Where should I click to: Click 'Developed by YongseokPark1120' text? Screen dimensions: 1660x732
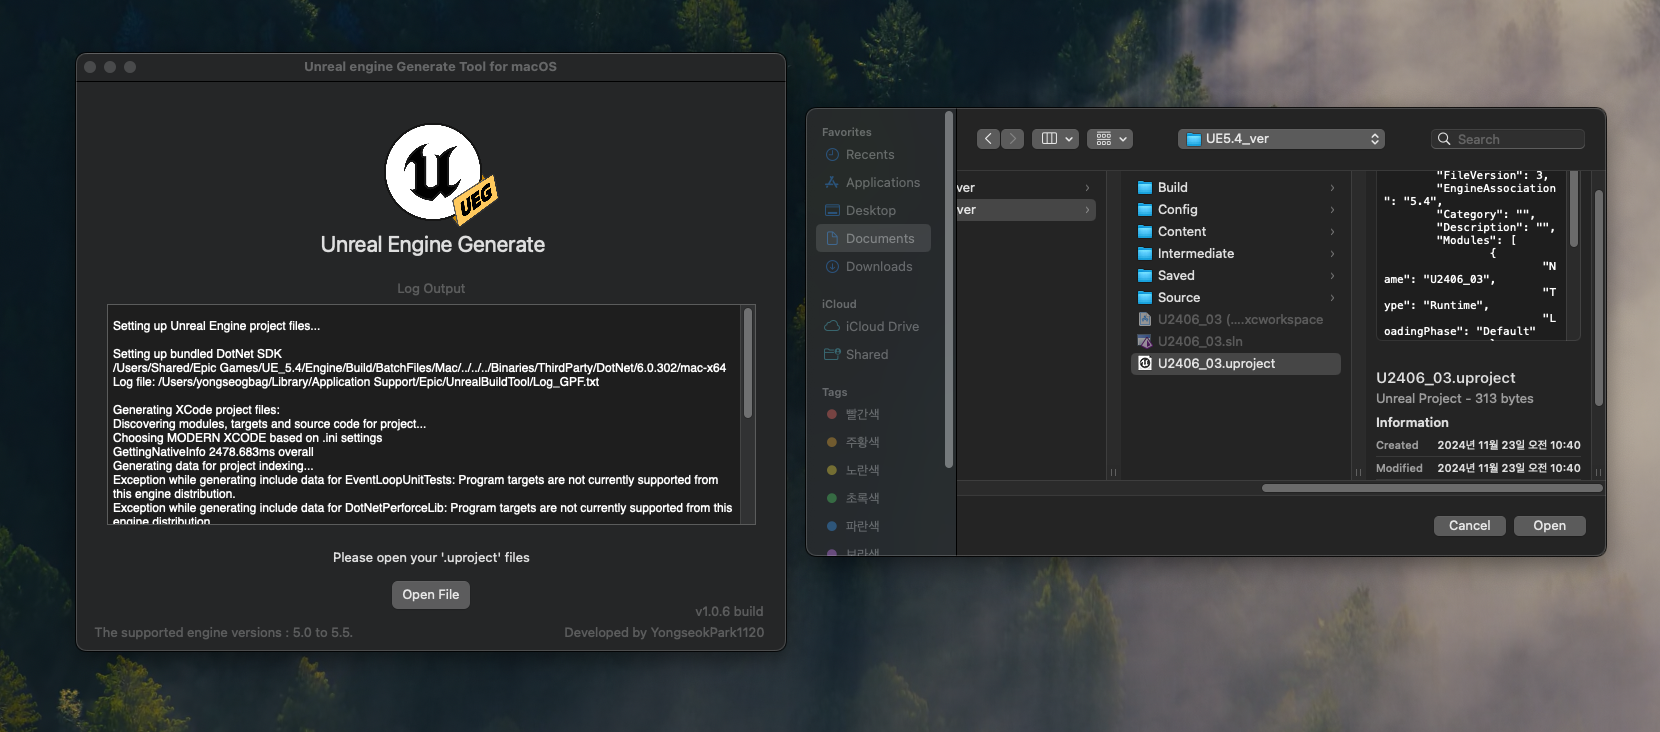664,633
